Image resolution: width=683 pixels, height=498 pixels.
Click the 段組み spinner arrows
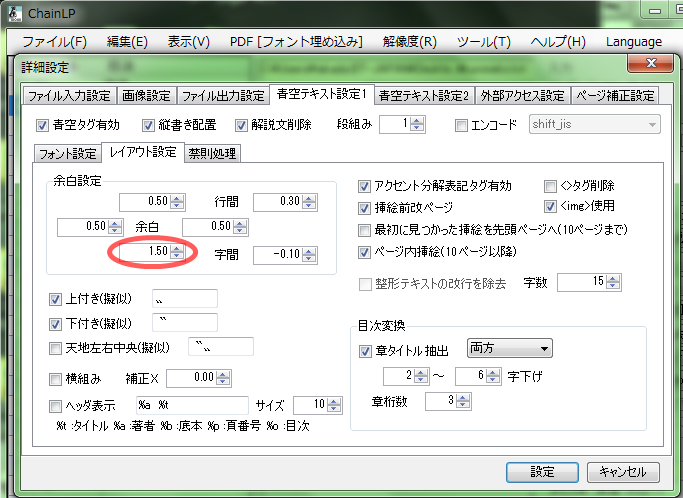point(417,124)
